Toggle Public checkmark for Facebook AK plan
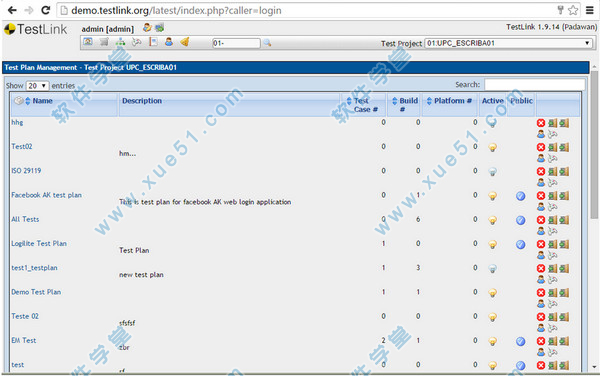This screenshot has height=376, width=600. (520, 196)
